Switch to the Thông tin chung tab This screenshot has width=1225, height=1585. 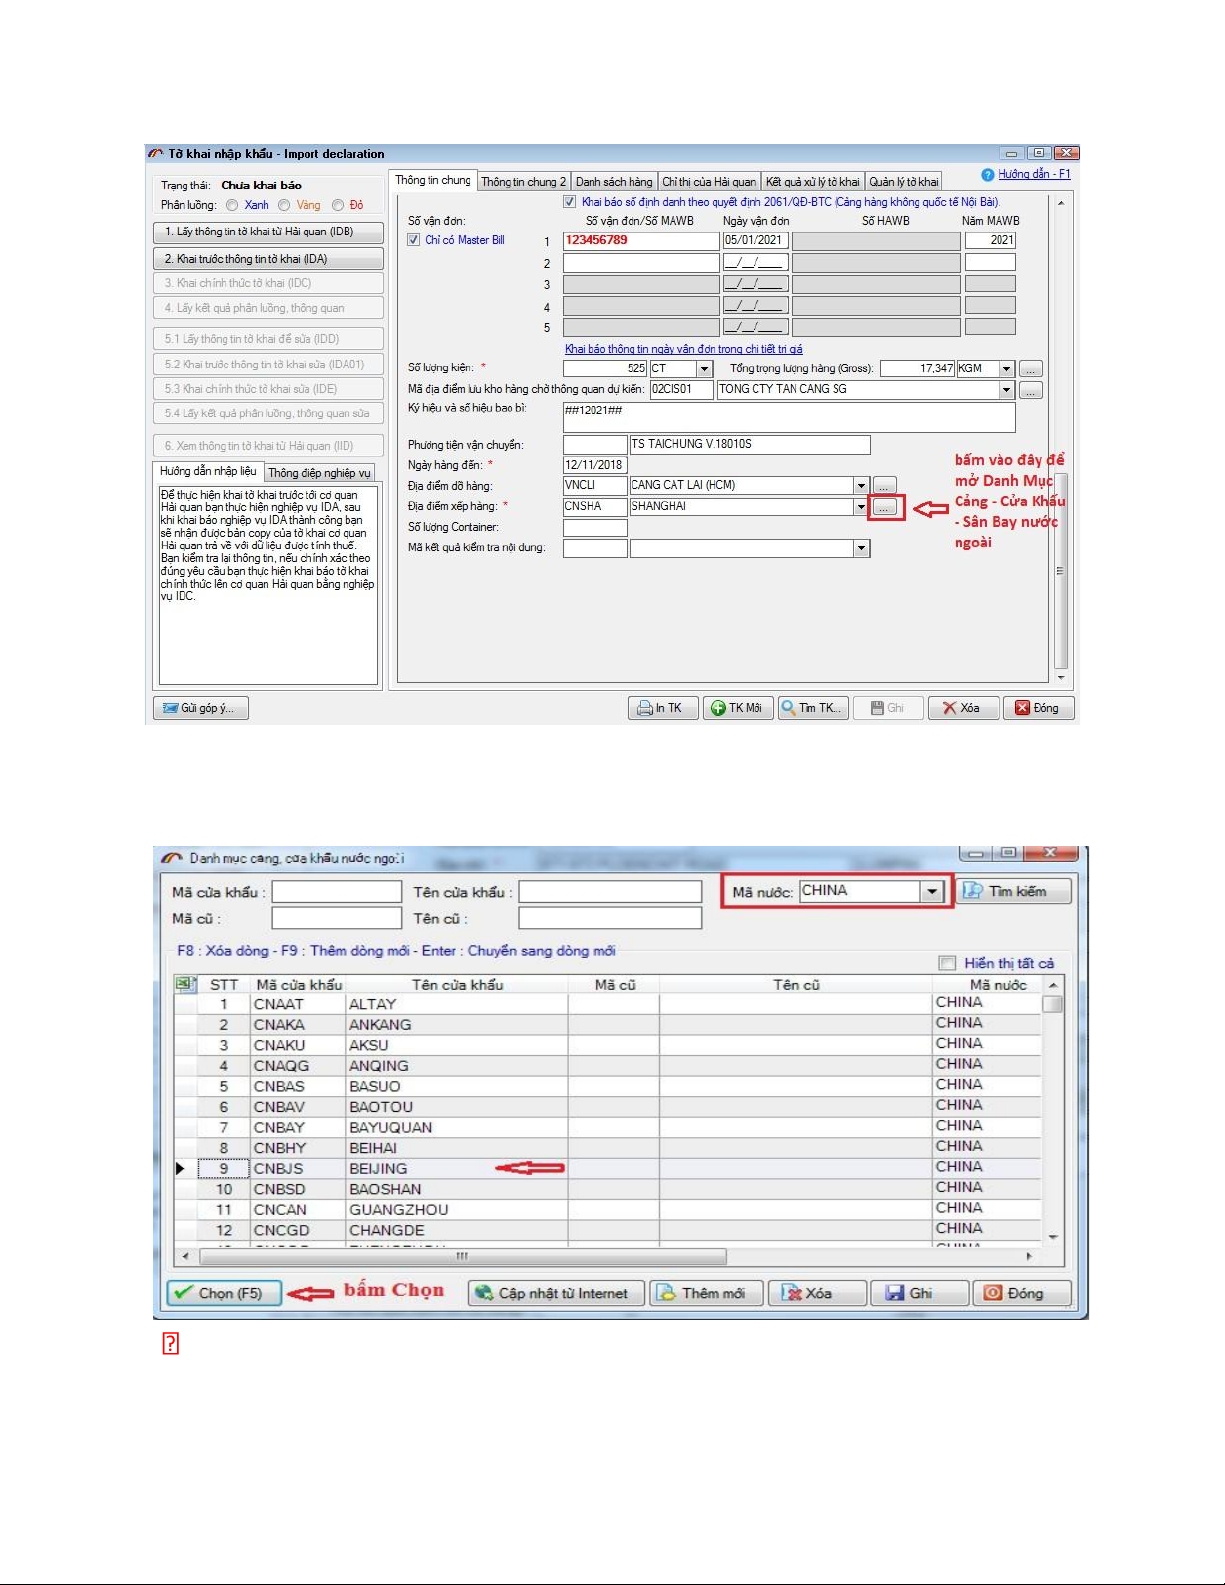point(432,180)
